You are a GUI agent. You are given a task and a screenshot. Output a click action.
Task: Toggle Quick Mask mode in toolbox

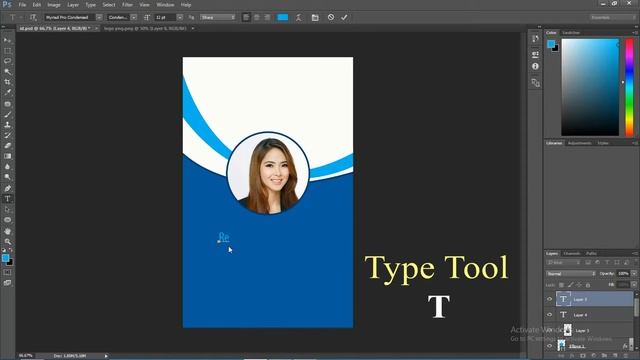click(7, 272)
